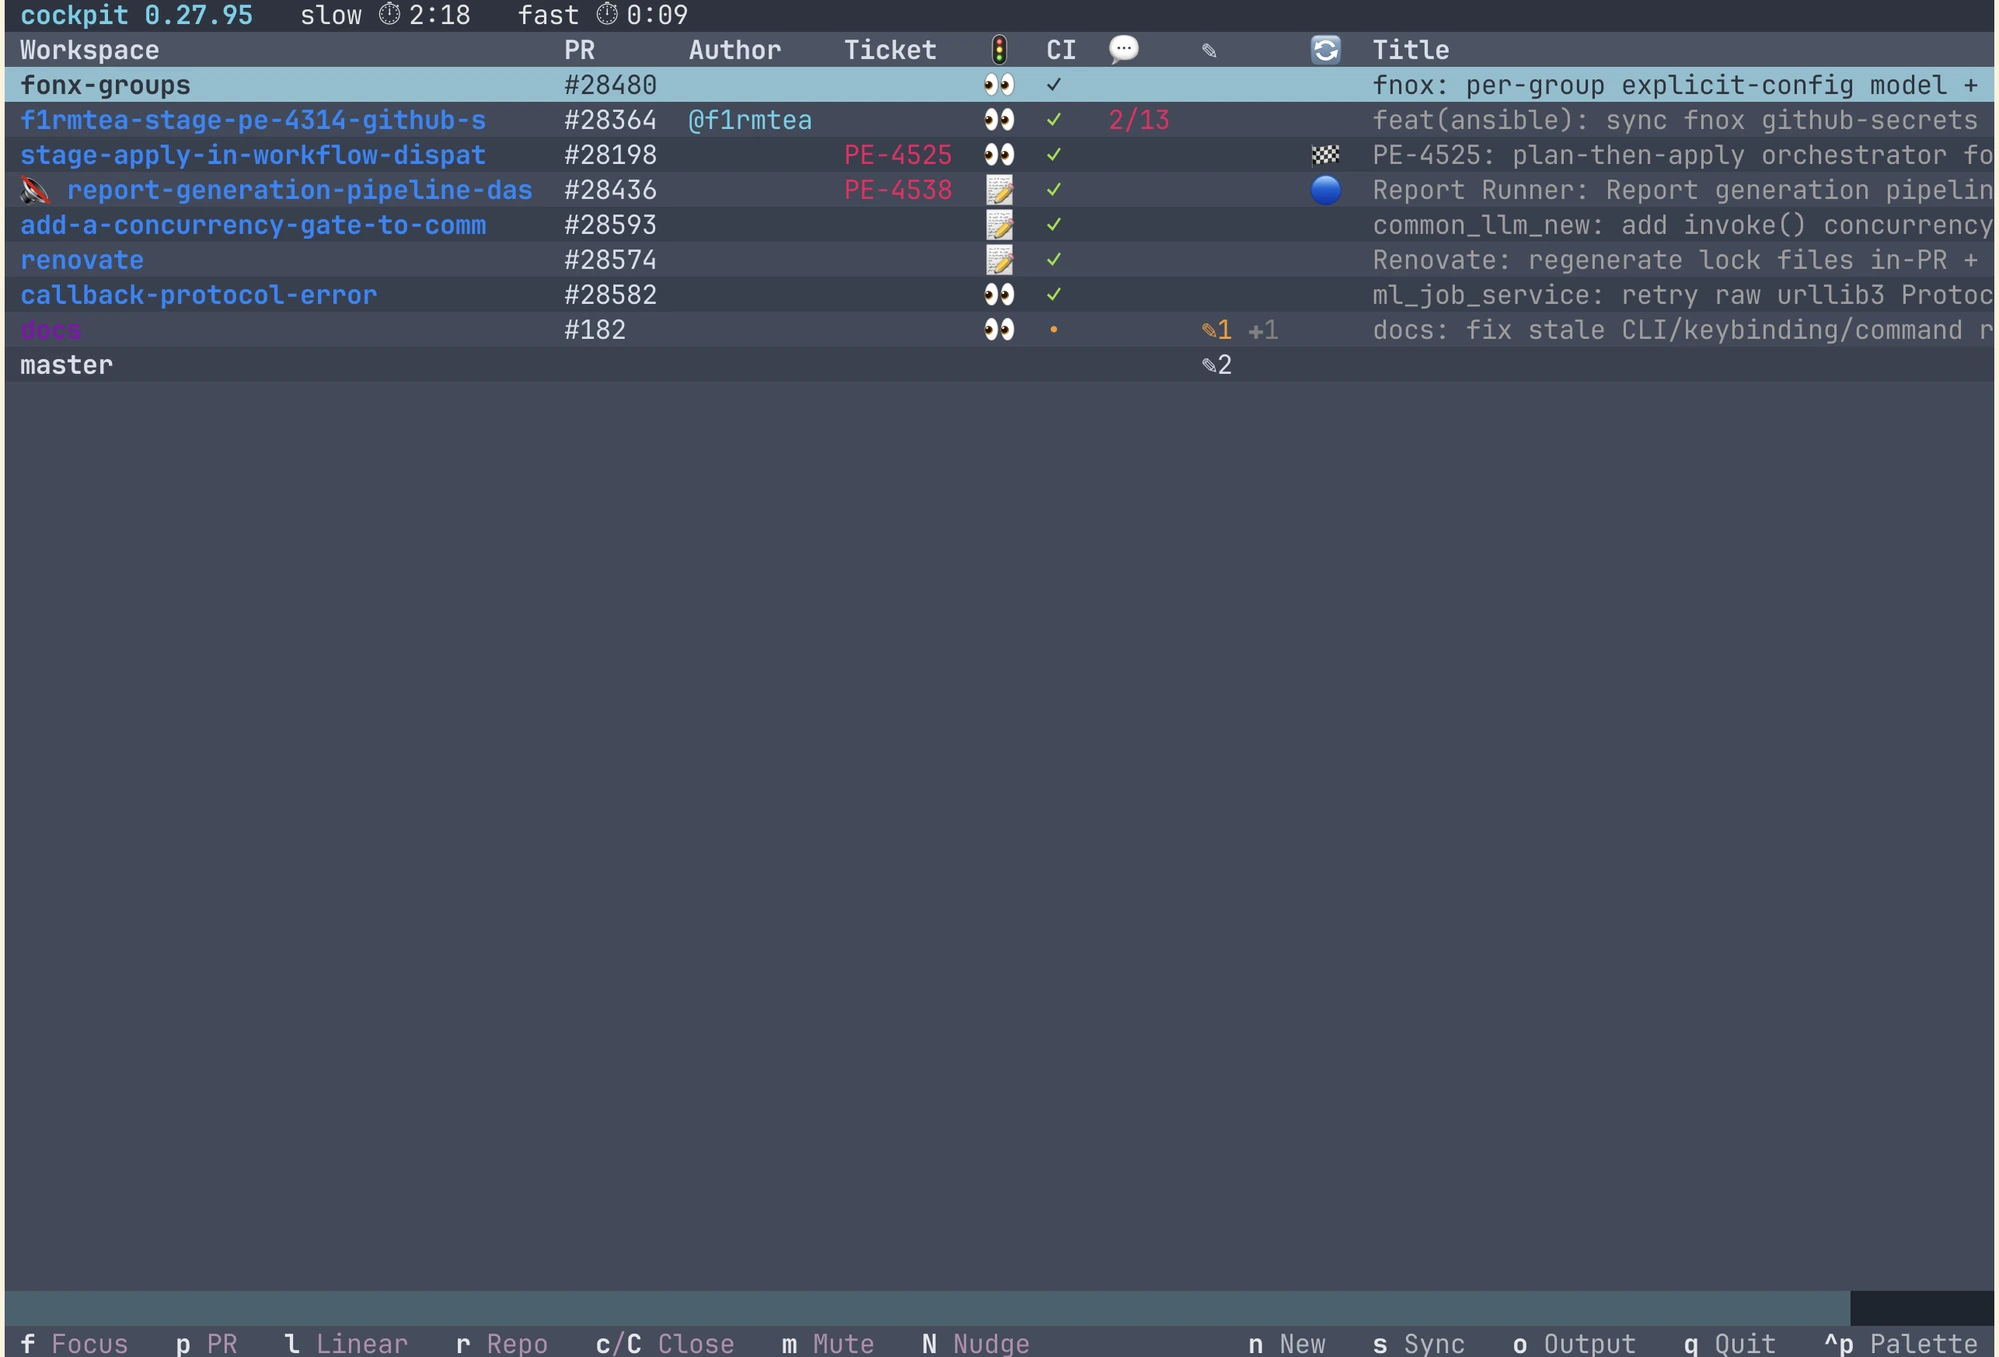Click the eyes review icon on fonx-groups row

[x=998, y=84]
